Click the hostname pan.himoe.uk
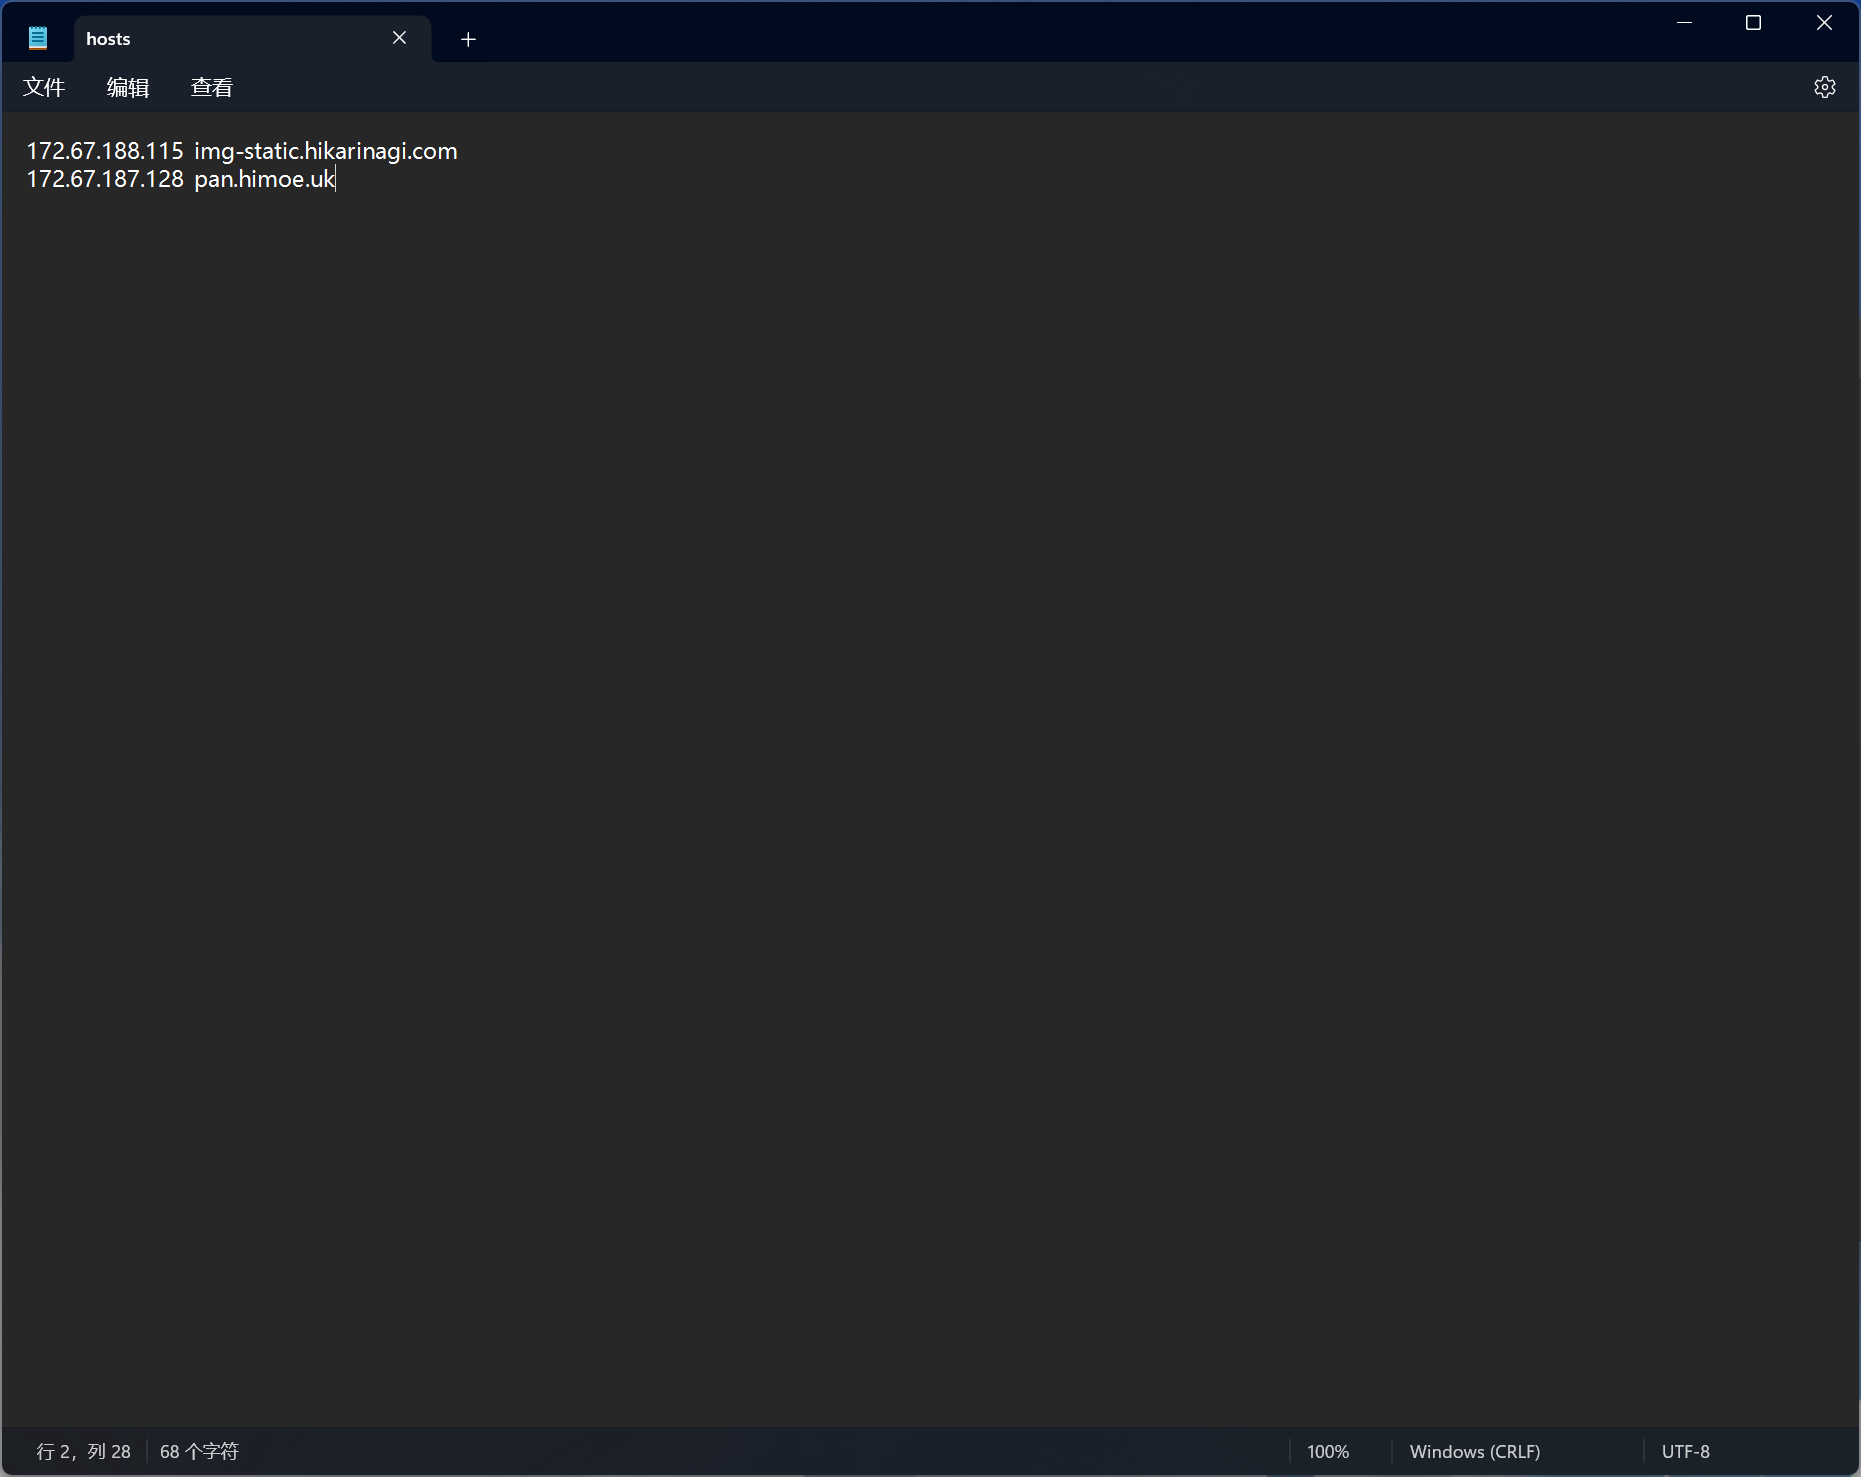 [x=264, y=179]
